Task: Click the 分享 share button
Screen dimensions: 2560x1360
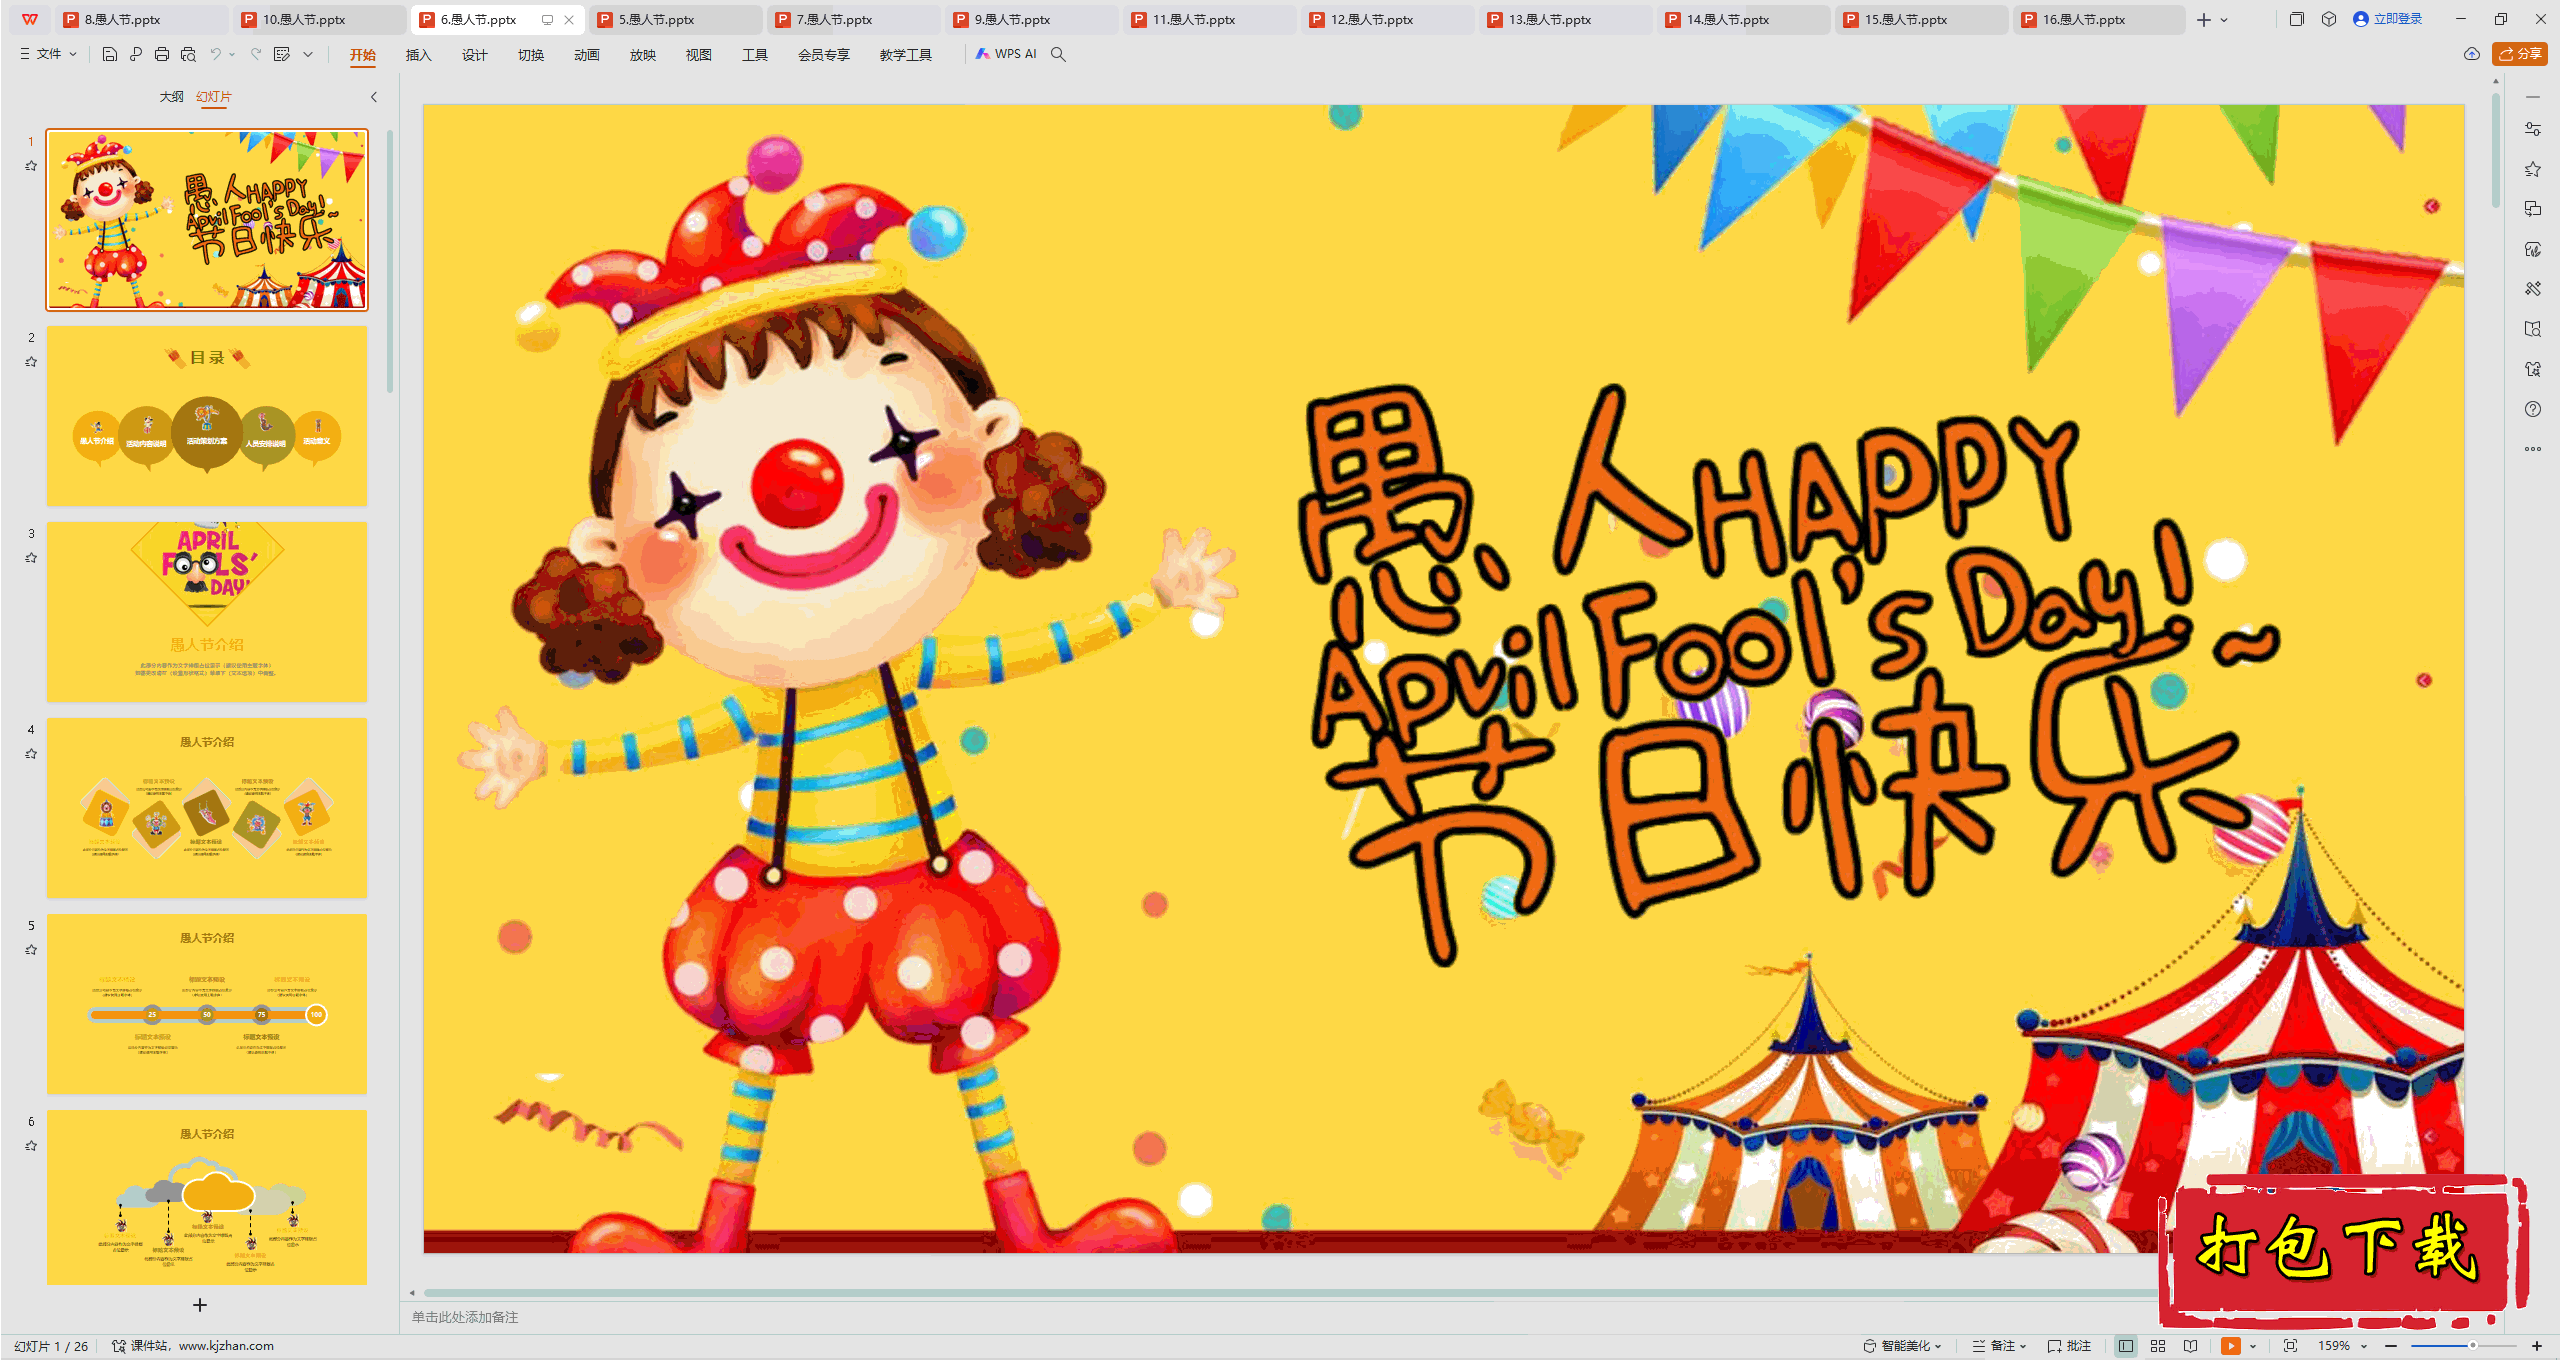Action: pos(2519,54)
